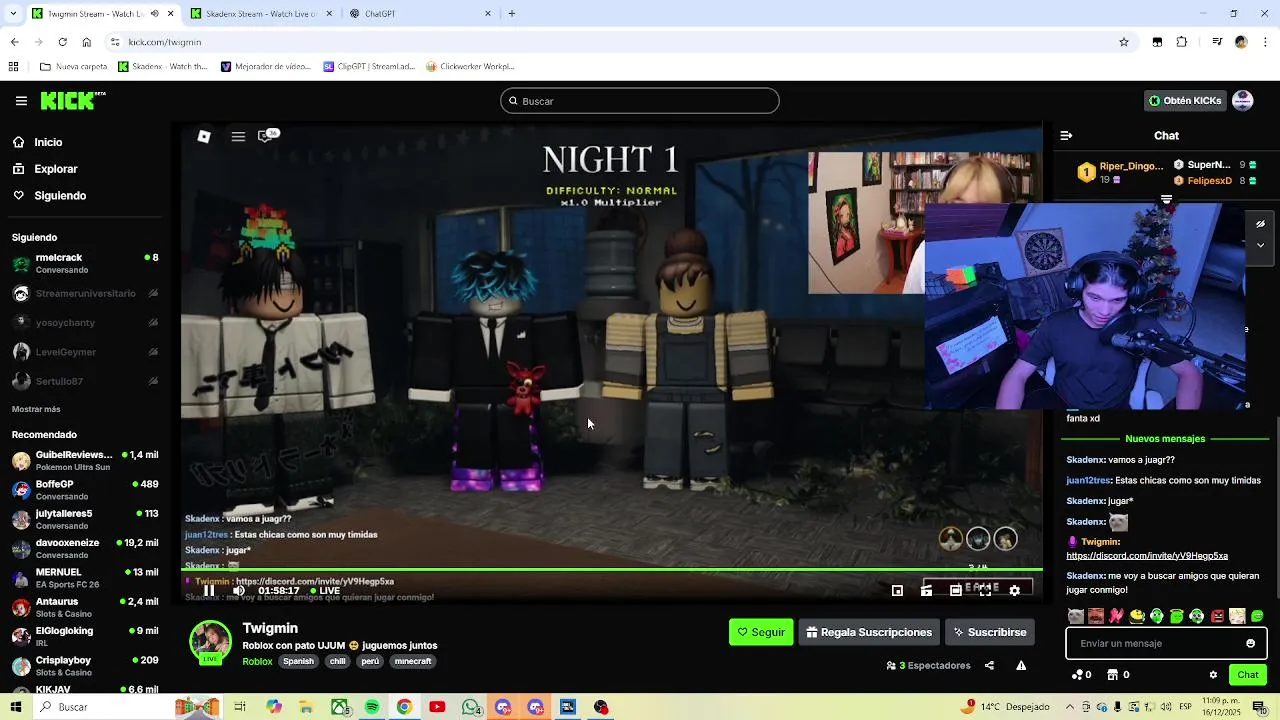Report stream warning icon
Image resolution: width=1280 pixels, height=720 pixels.
point(1021,666)
